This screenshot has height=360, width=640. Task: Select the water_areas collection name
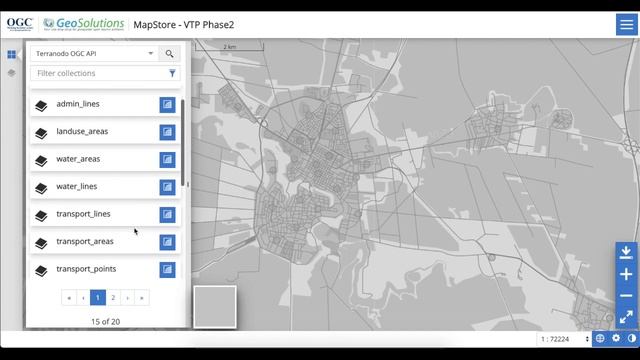pyautogui.click(x=78, y=159)
